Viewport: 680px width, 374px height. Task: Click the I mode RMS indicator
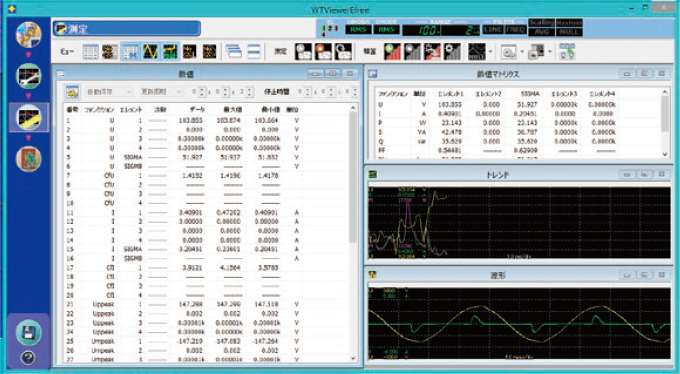387,30
